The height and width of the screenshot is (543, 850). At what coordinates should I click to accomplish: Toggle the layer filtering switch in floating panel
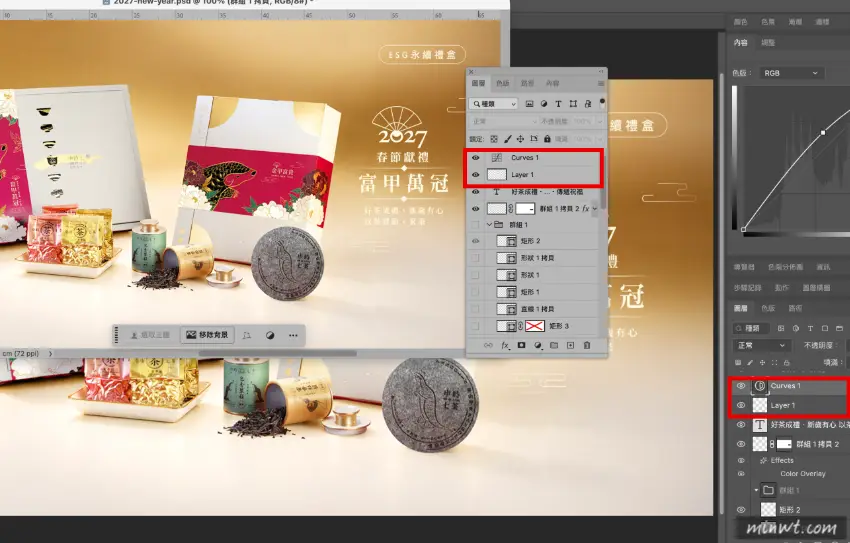point(602,102)
